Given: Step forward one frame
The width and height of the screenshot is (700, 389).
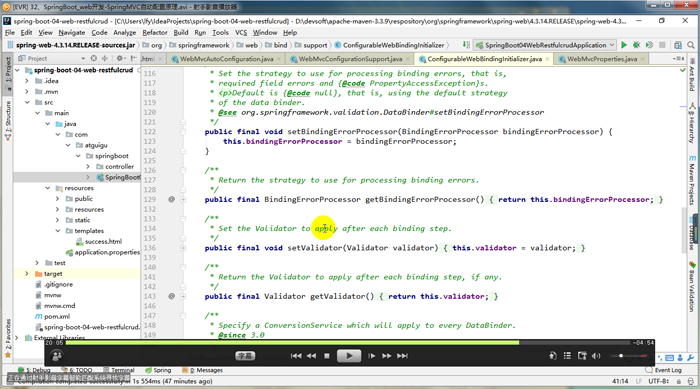Looking at the screenshot, I should click(x=371, y=356).
